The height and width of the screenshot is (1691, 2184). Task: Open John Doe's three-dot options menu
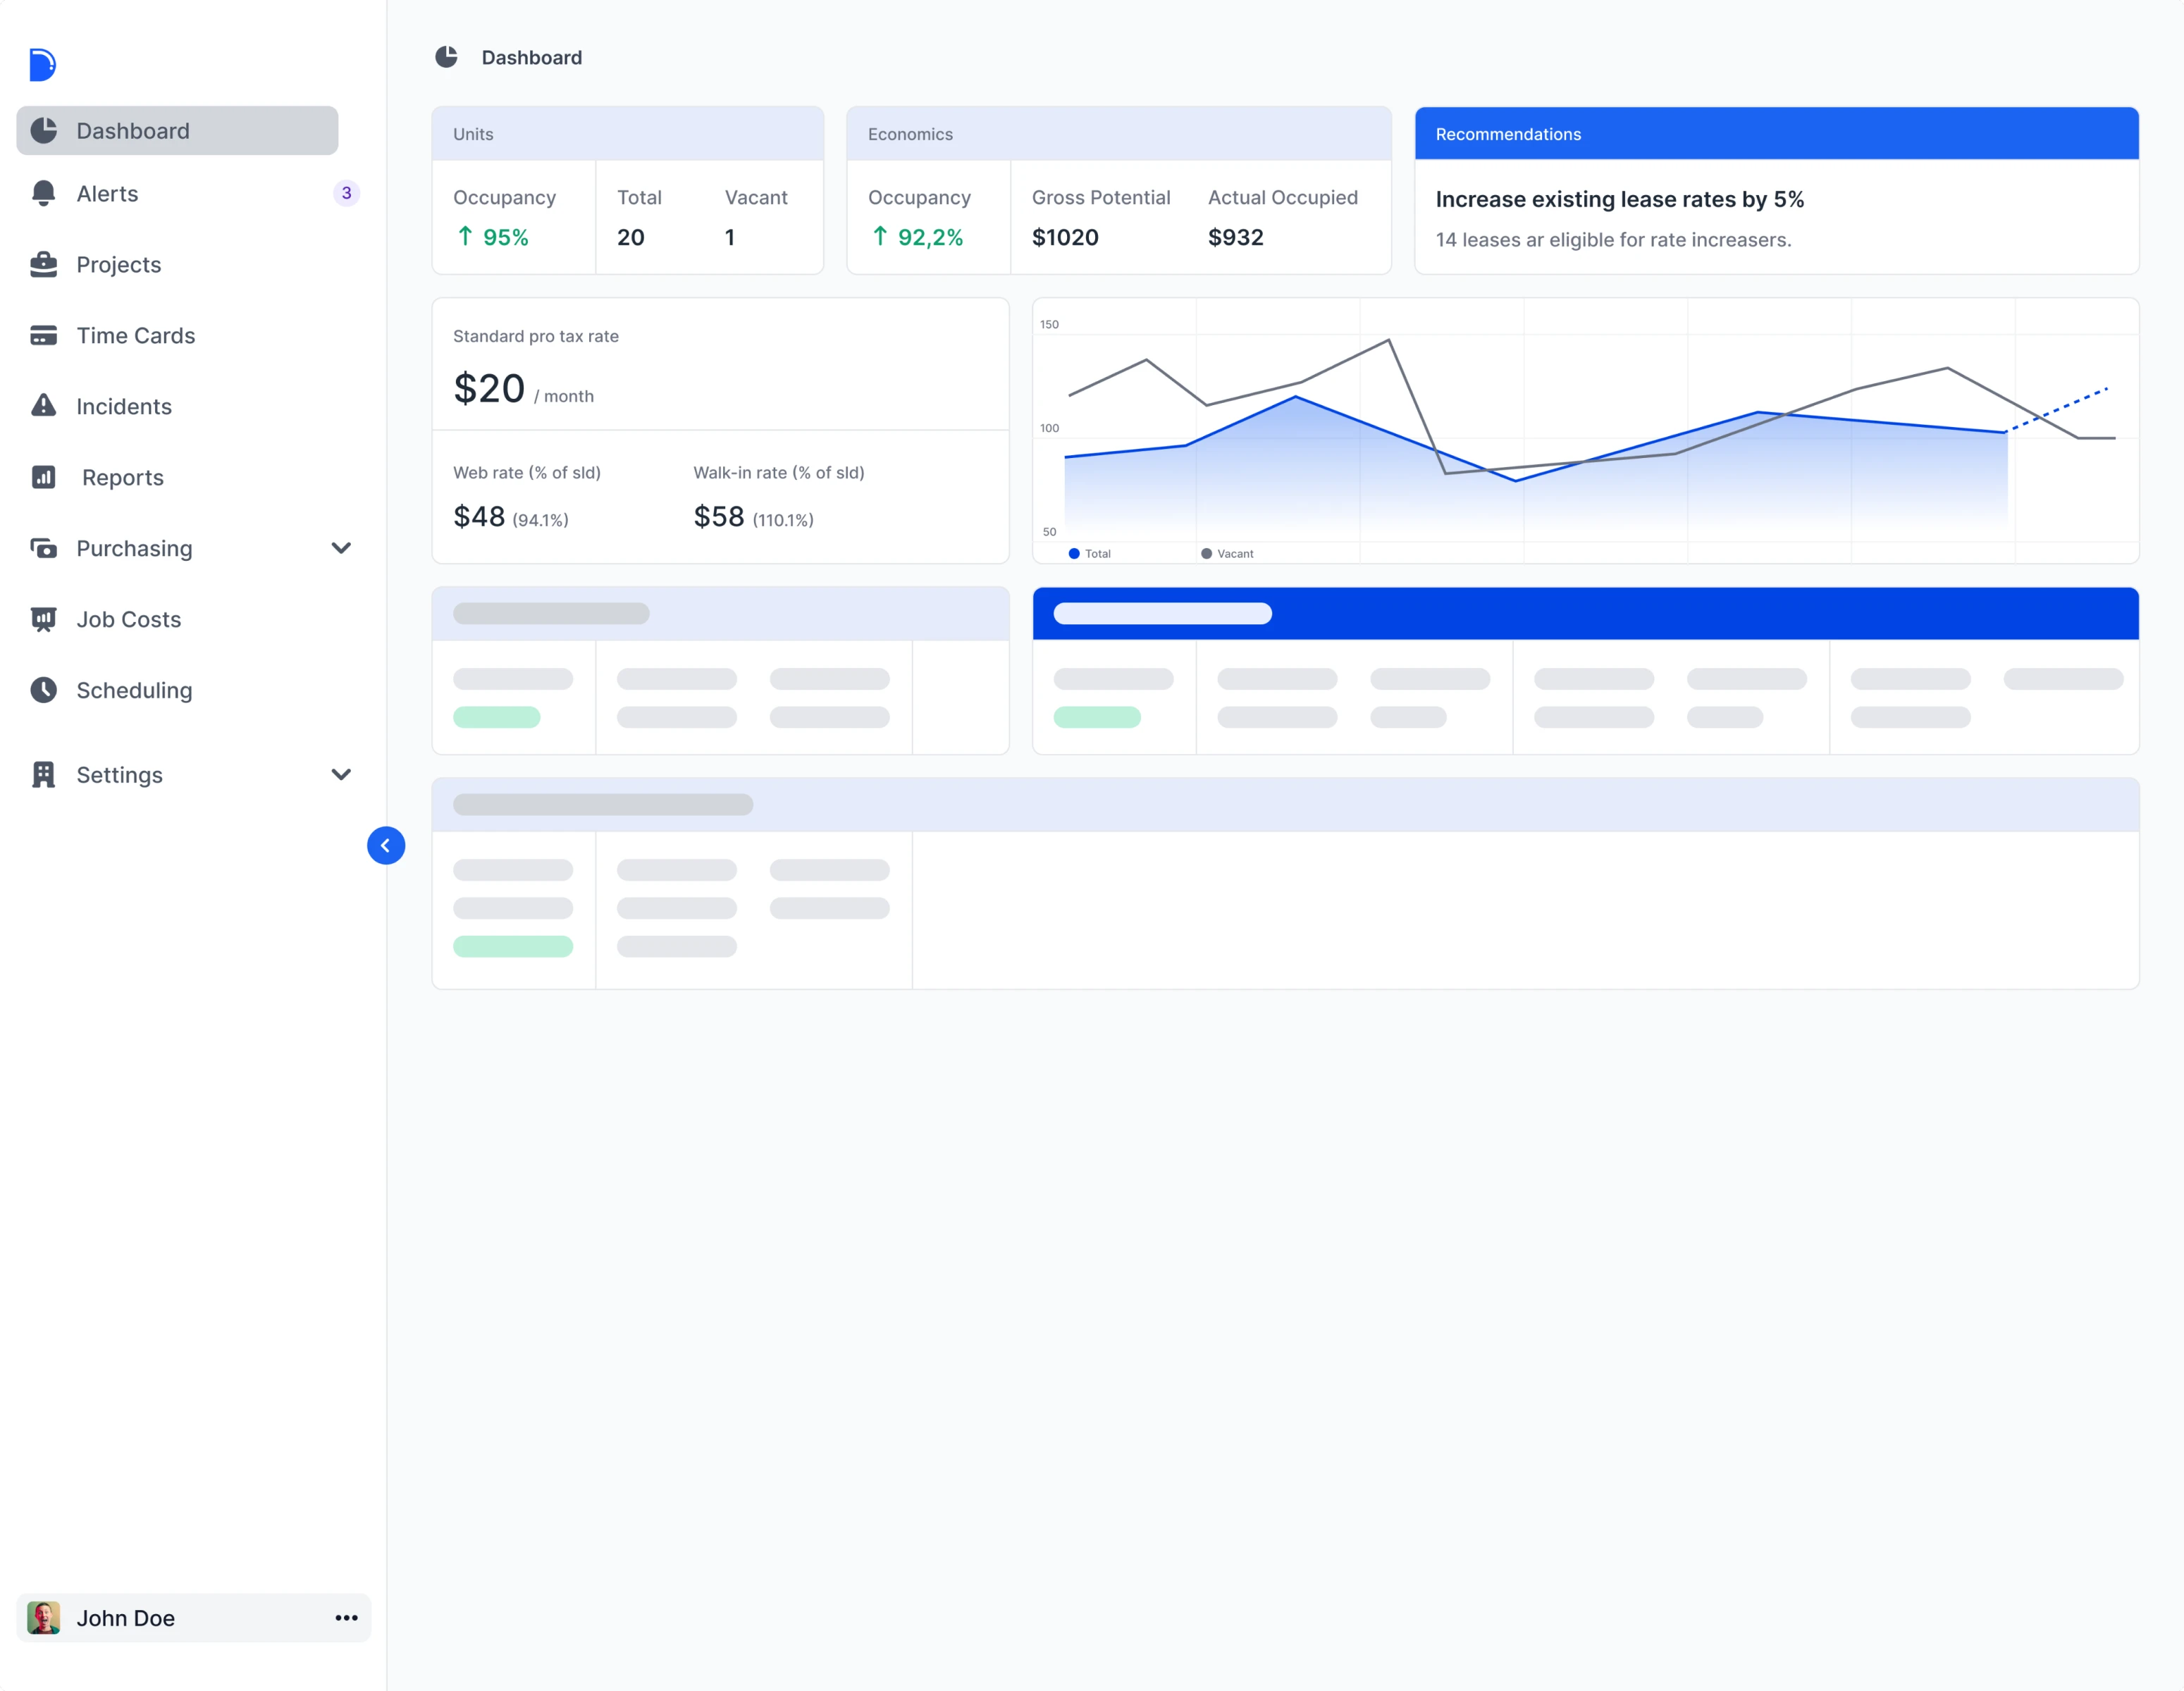click(x=346, y=1618)
